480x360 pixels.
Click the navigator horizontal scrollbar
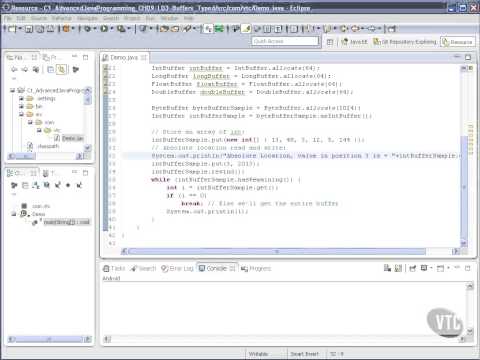(26, 156)
